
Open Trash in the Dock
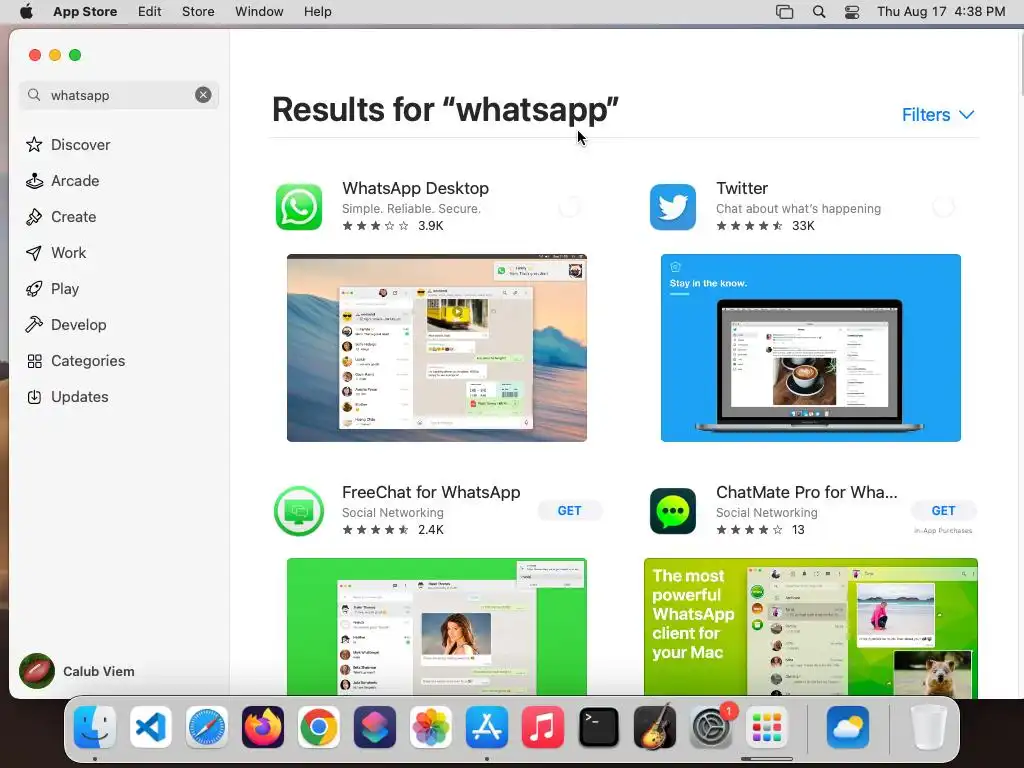pos(929,727)
